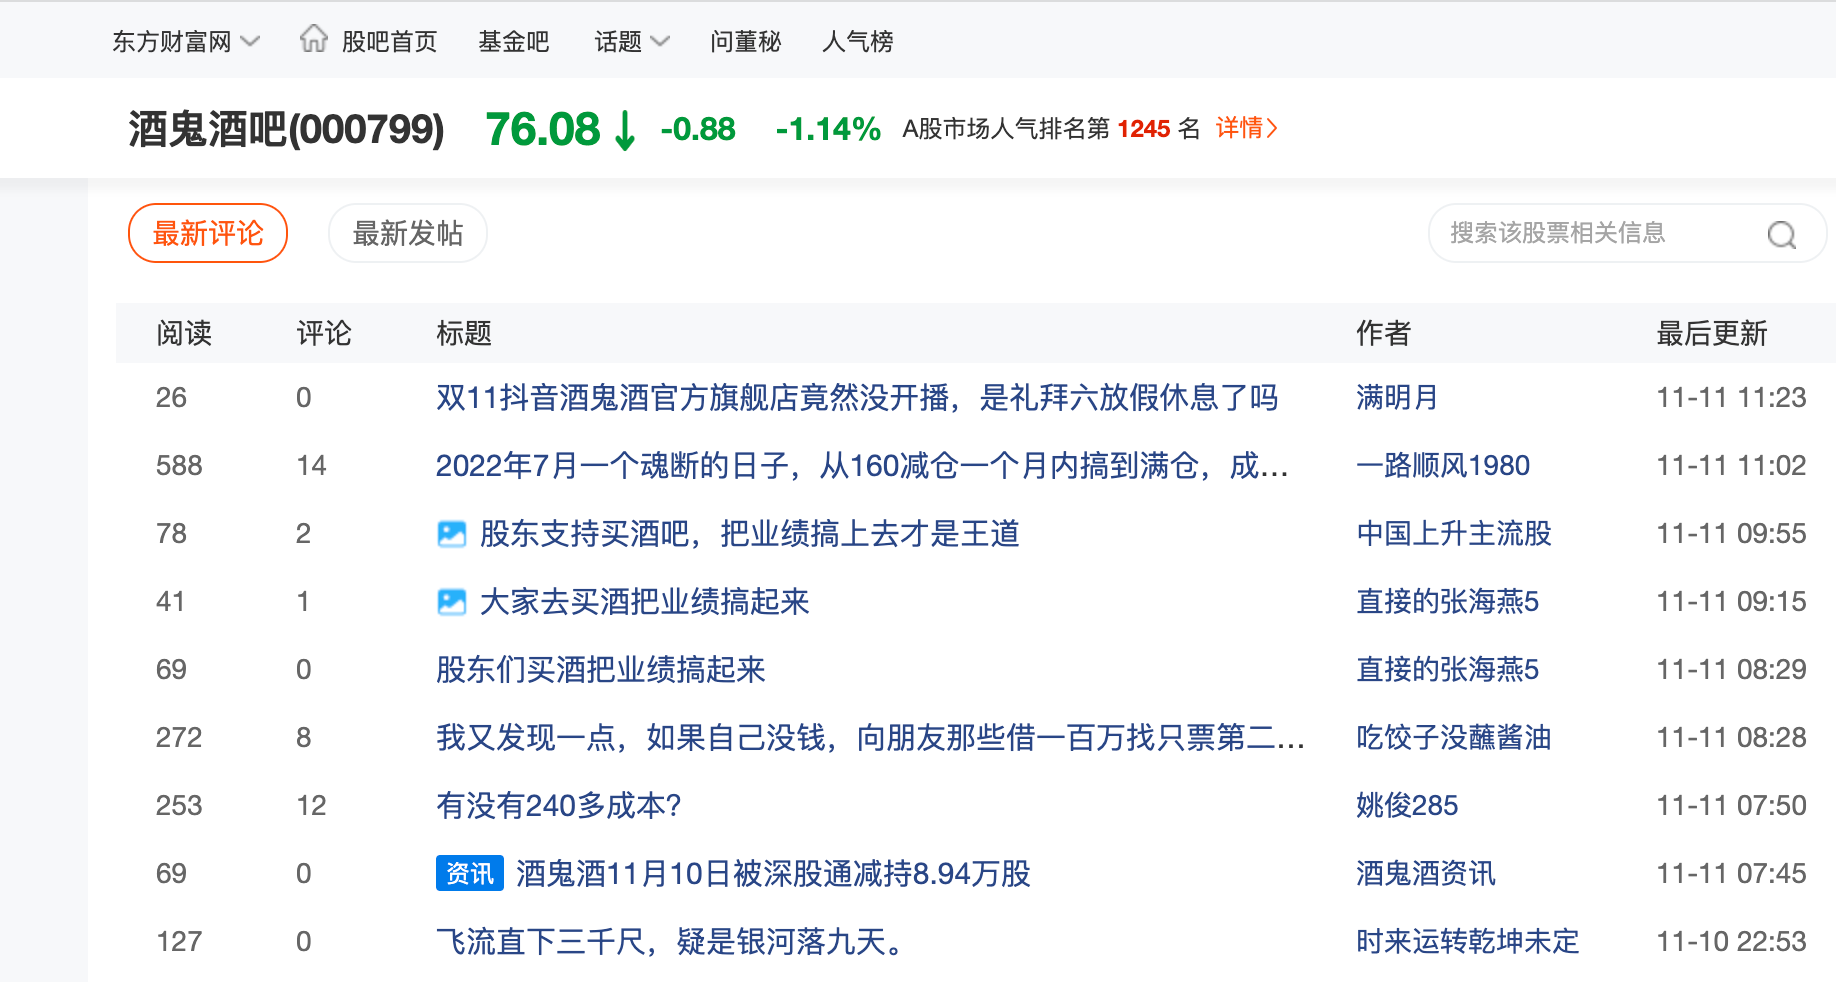
Task: Visit author 直接的张海燕5 on the 08:29 row
Action: click(x=1447, y=670)
